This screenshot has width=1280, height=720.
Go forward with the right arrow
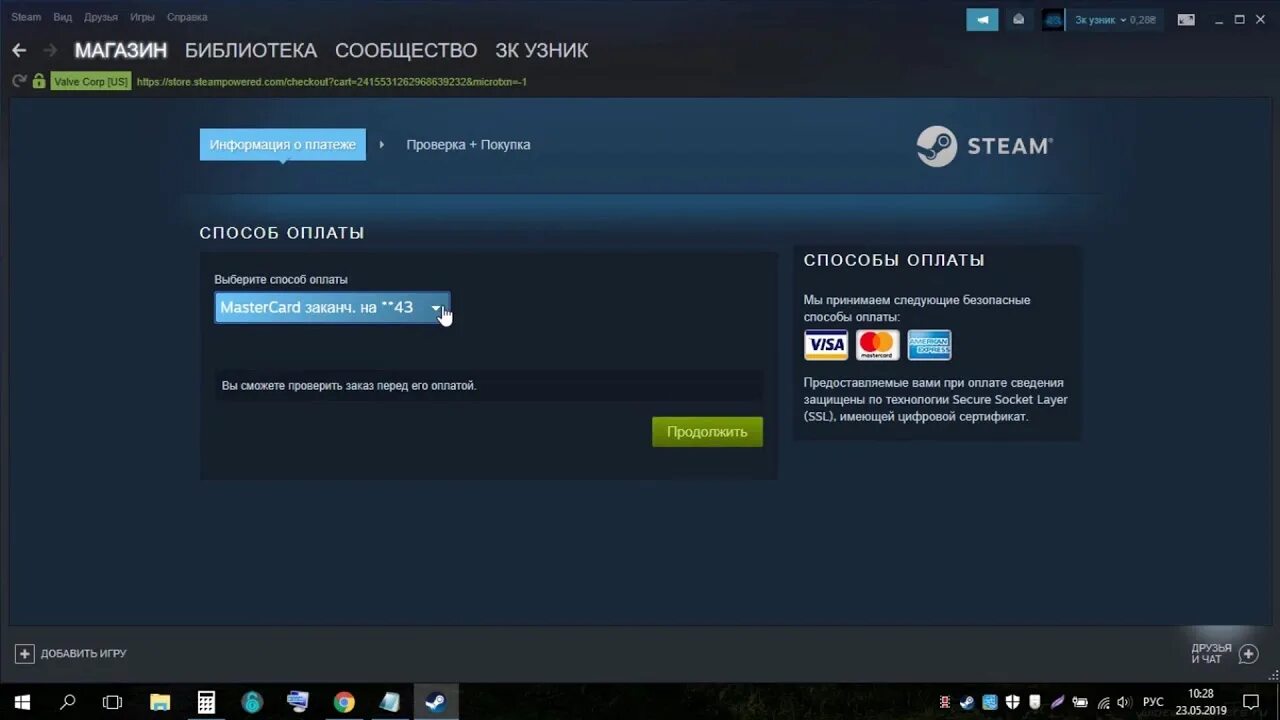coord(50,50)
